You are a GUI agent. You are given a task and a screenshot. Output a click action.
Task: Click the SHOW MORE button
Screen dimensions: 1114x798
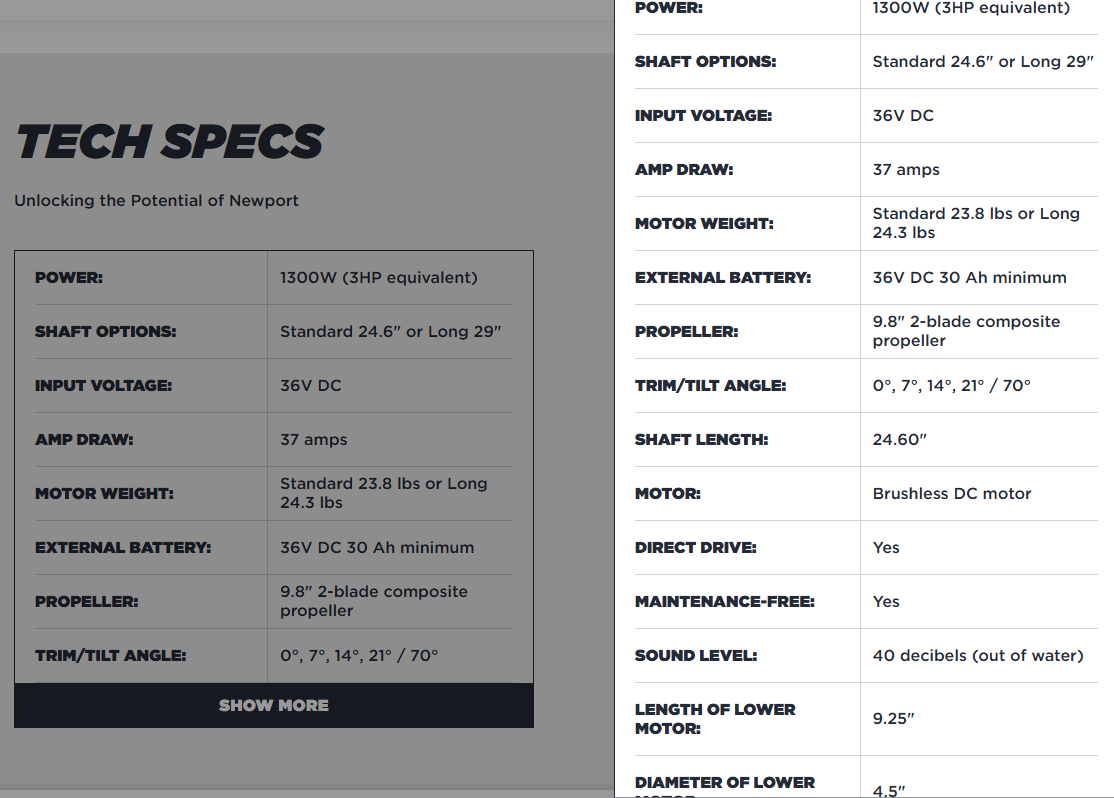coord(273,705)
